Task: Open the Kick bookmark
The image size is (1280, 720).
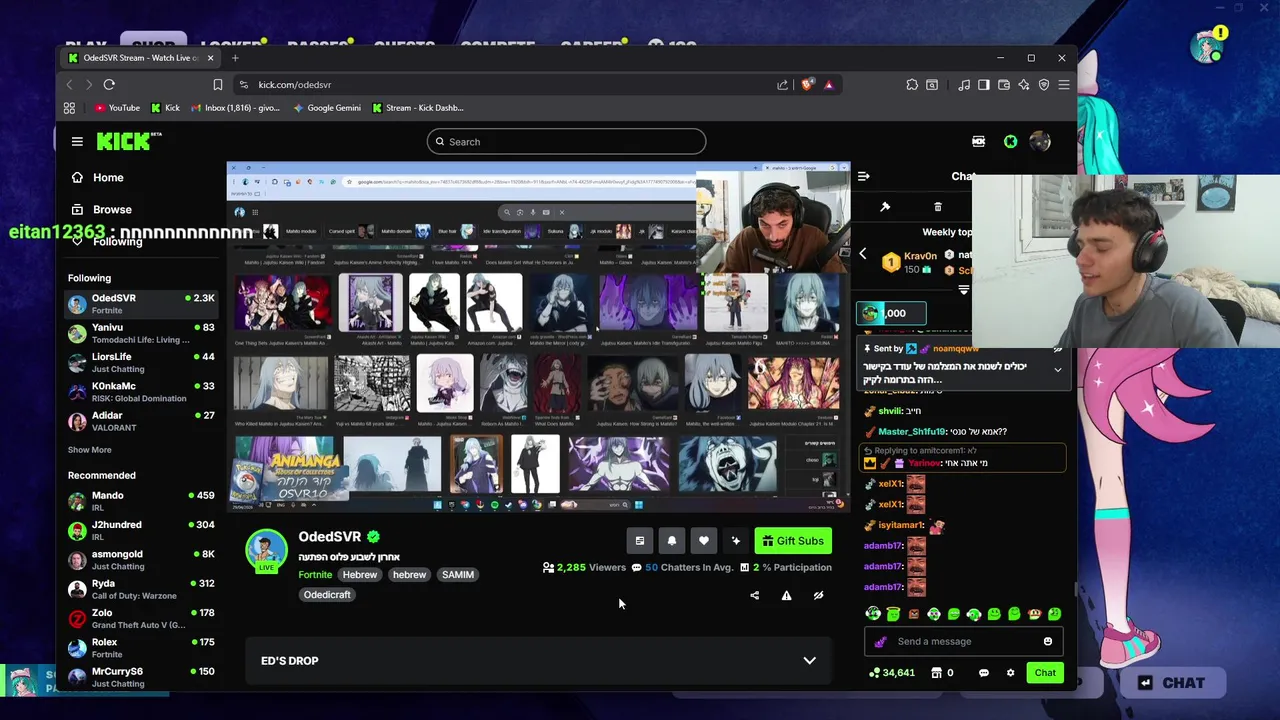Action: pos(166,108)
